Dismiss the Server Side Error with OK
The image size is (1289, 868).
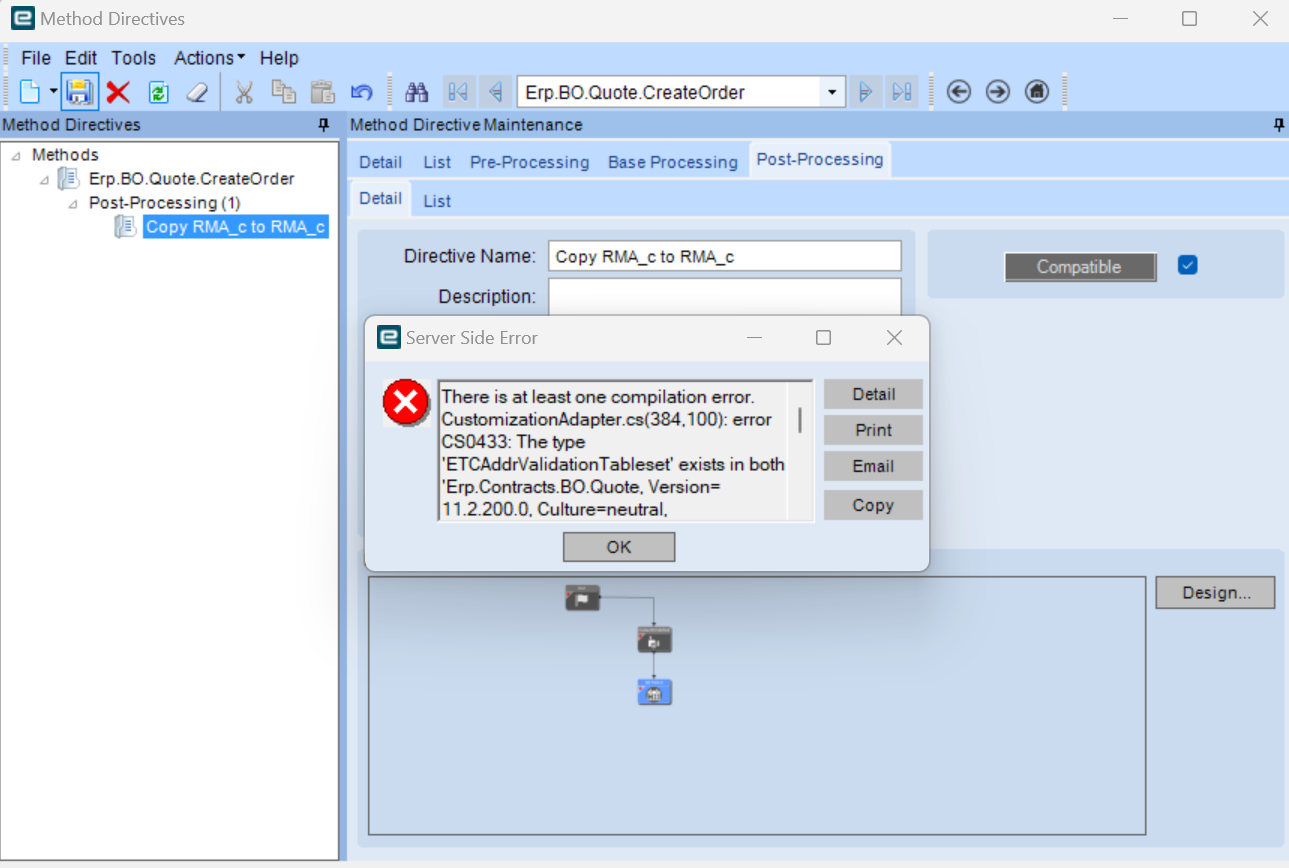618,546
